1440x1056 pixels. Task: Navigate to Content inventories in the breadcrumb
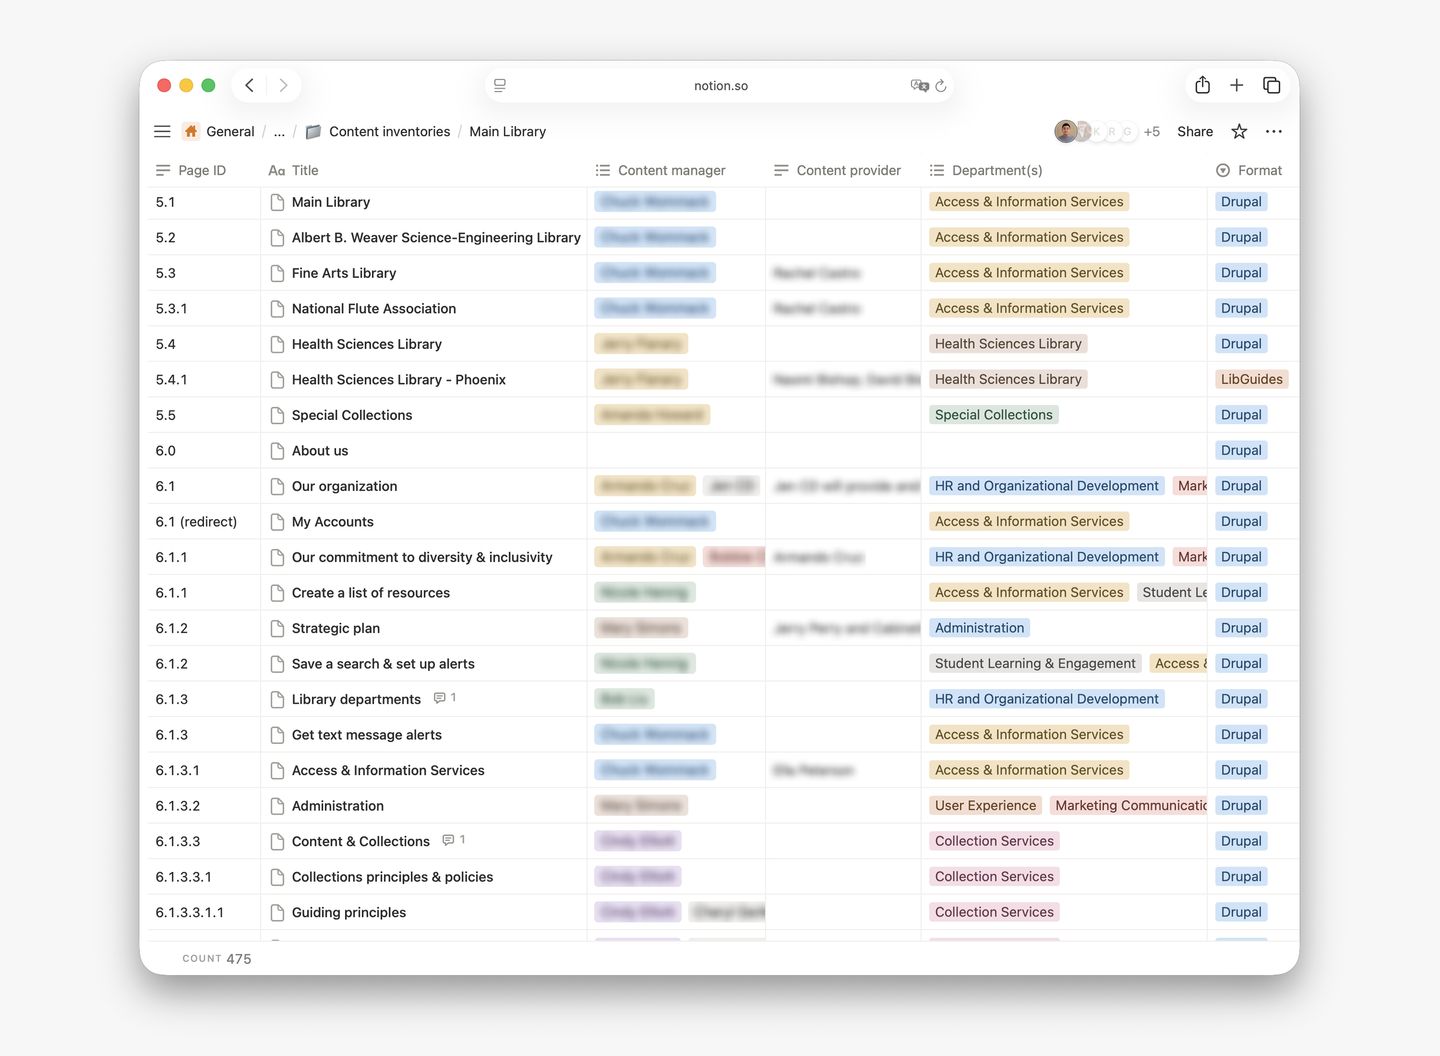(x=390, y=131)
